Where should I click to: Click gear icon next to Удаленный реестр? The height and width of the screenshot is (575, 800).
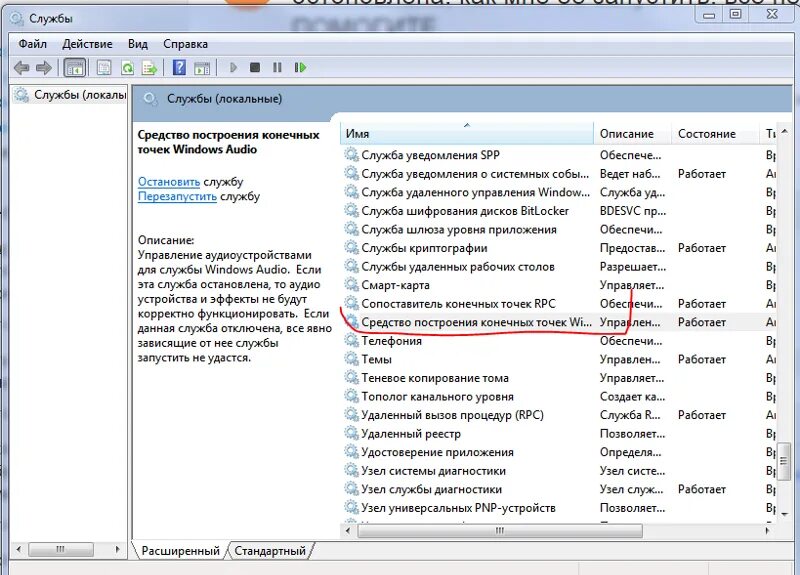tap(351, 434)
